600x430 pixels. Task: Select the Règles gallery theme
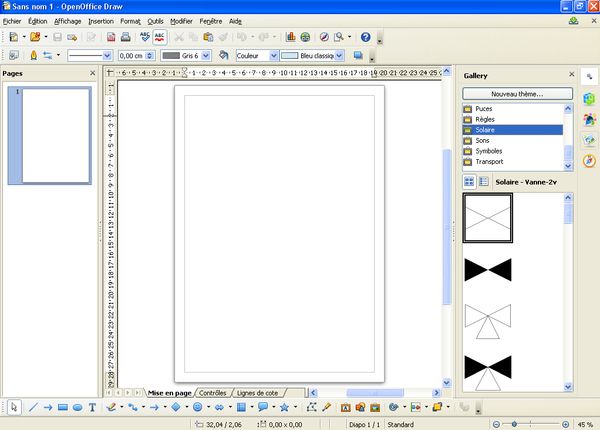point(513,119)
